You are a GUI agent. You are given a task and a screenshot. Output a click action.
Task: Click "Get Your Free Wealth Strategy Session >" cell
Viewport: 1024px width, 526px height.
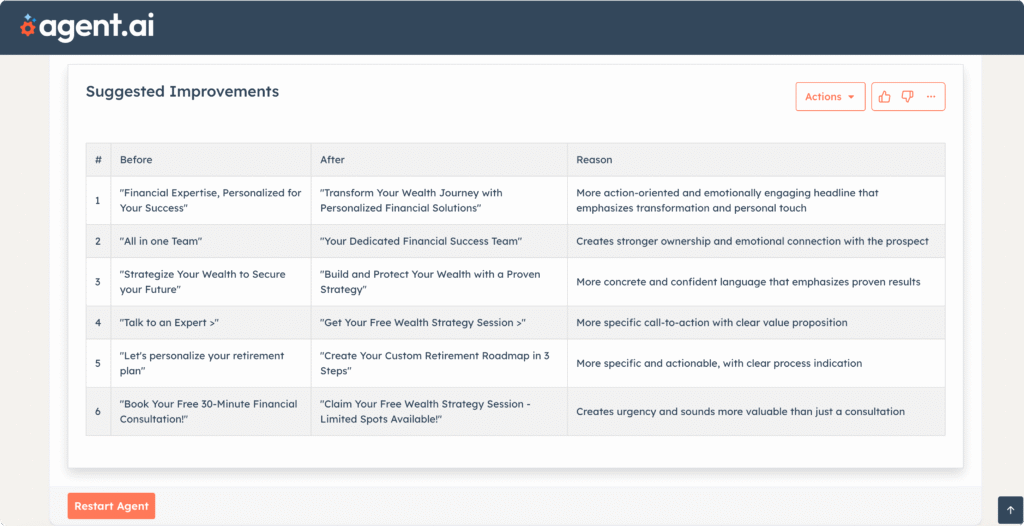coord(439,322)
